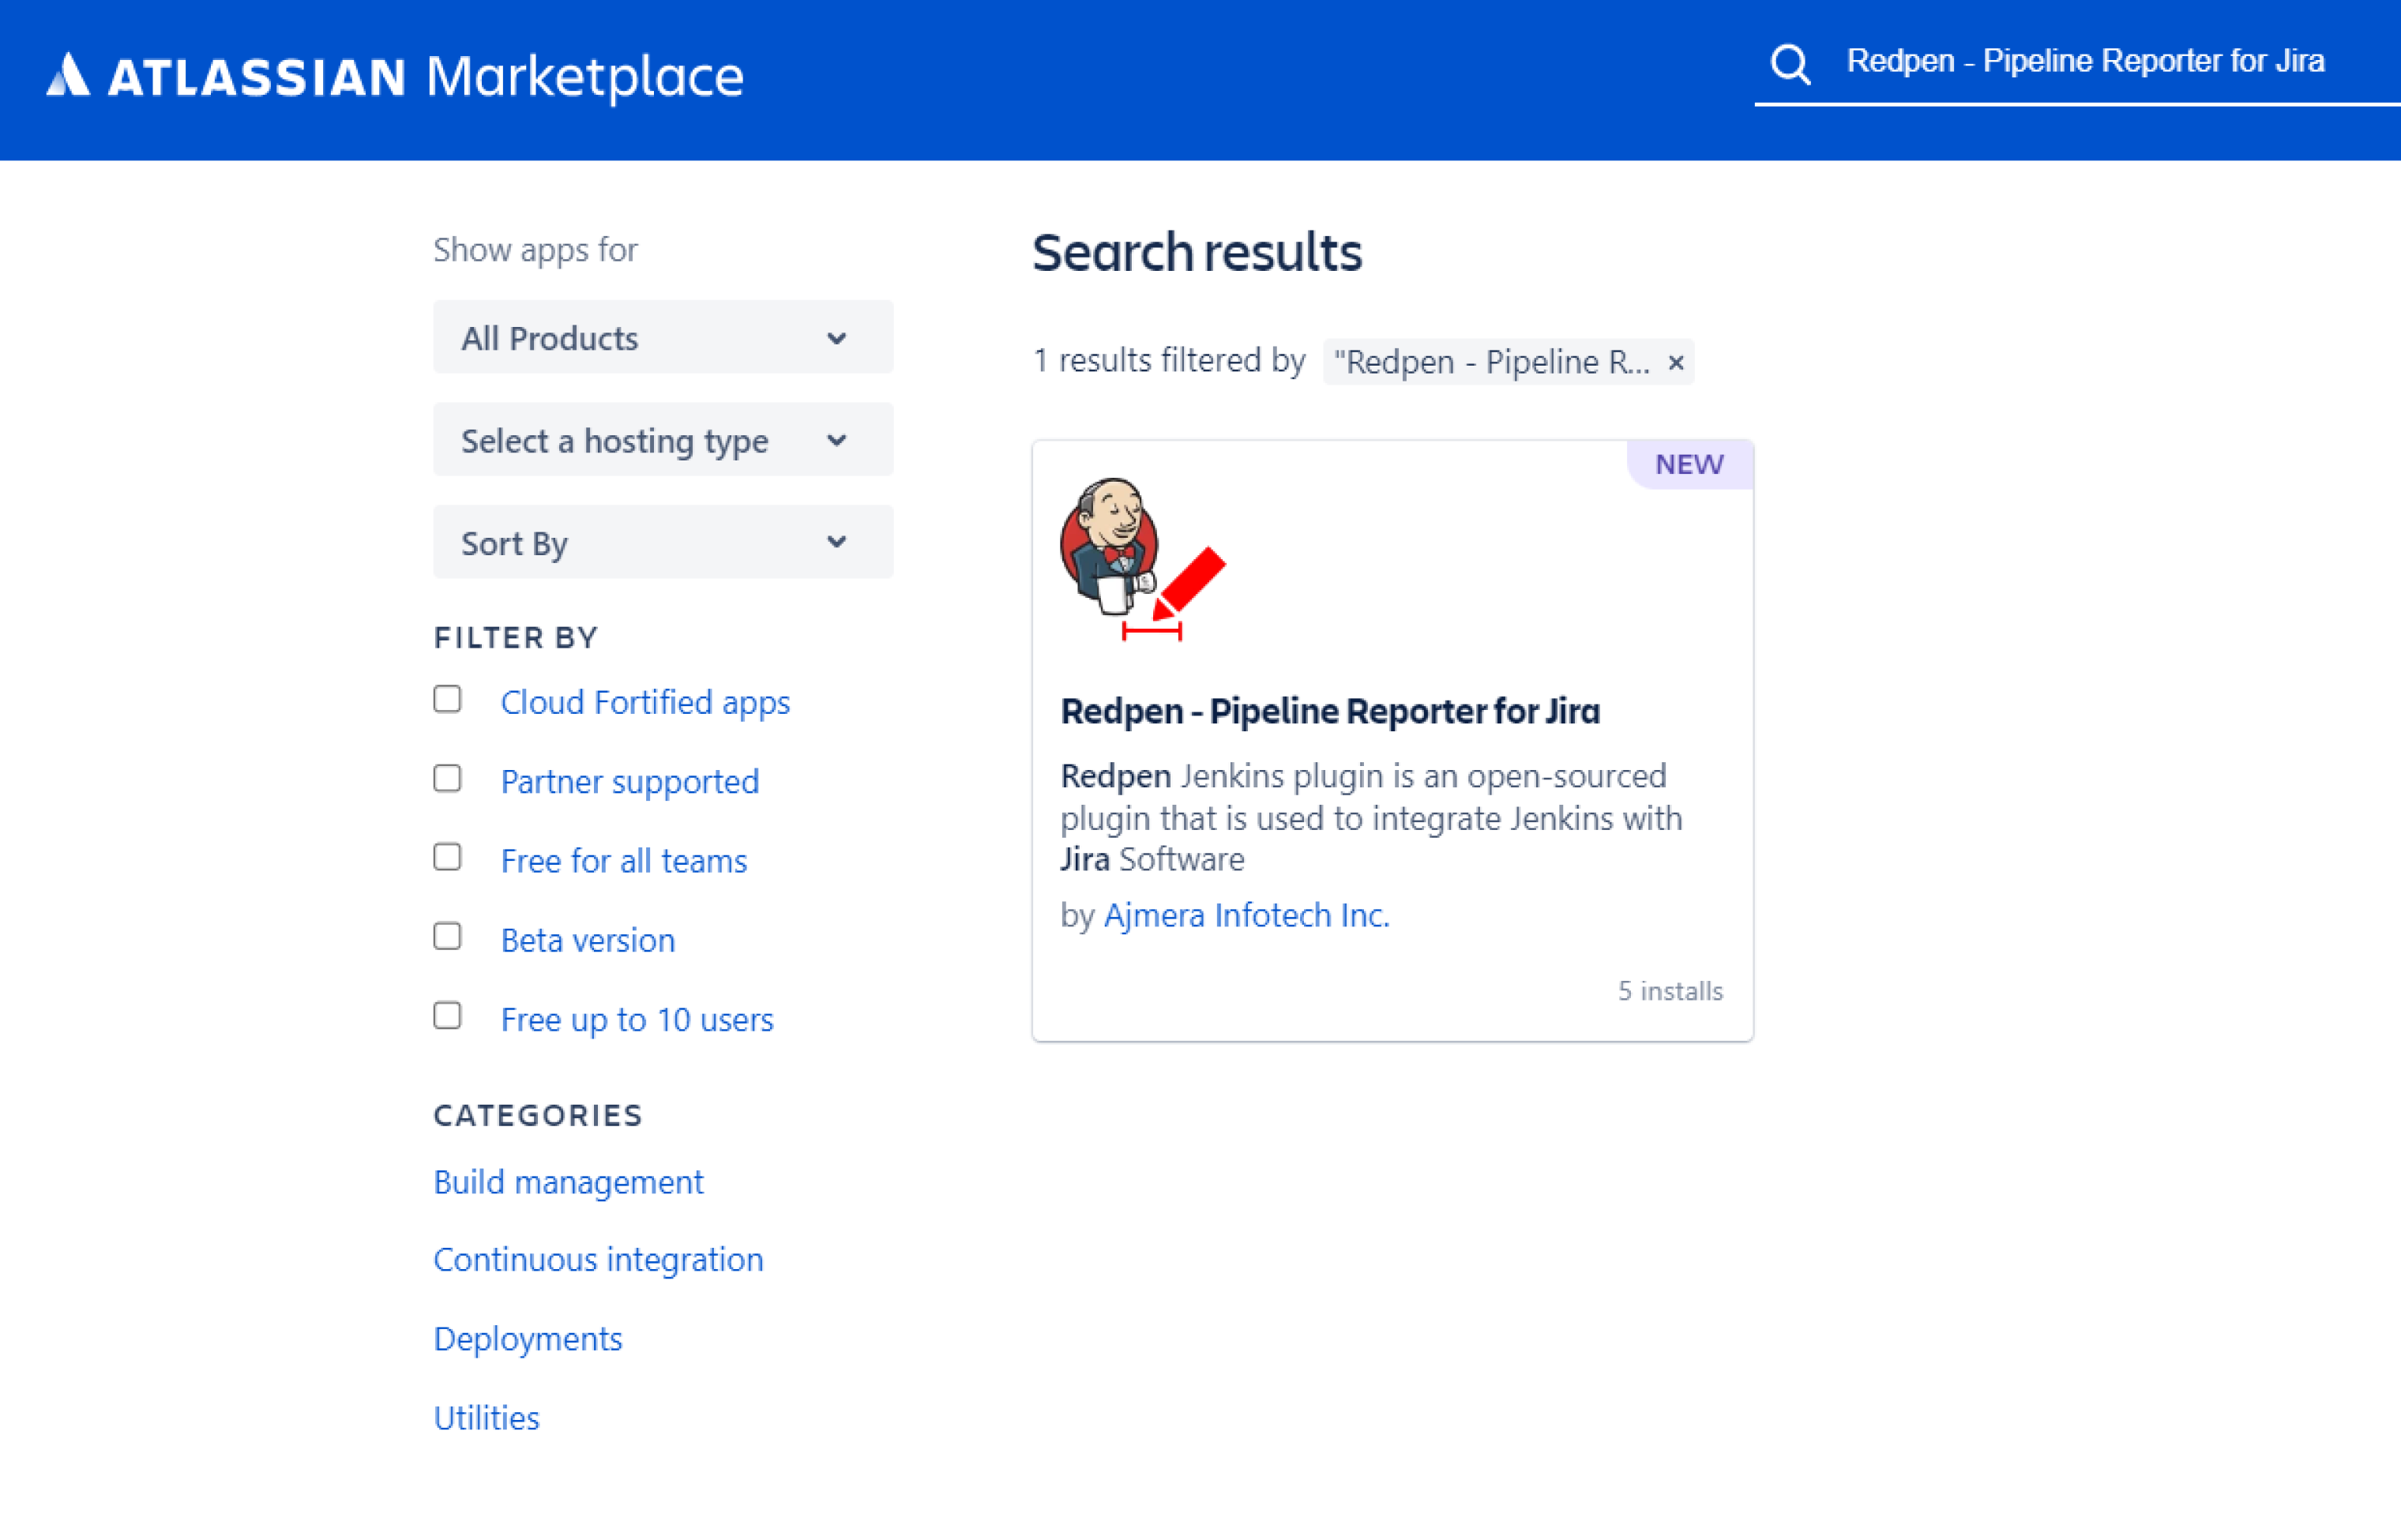Click the Free for all teams link
2401x1540 pixels.
pos(624,861)
